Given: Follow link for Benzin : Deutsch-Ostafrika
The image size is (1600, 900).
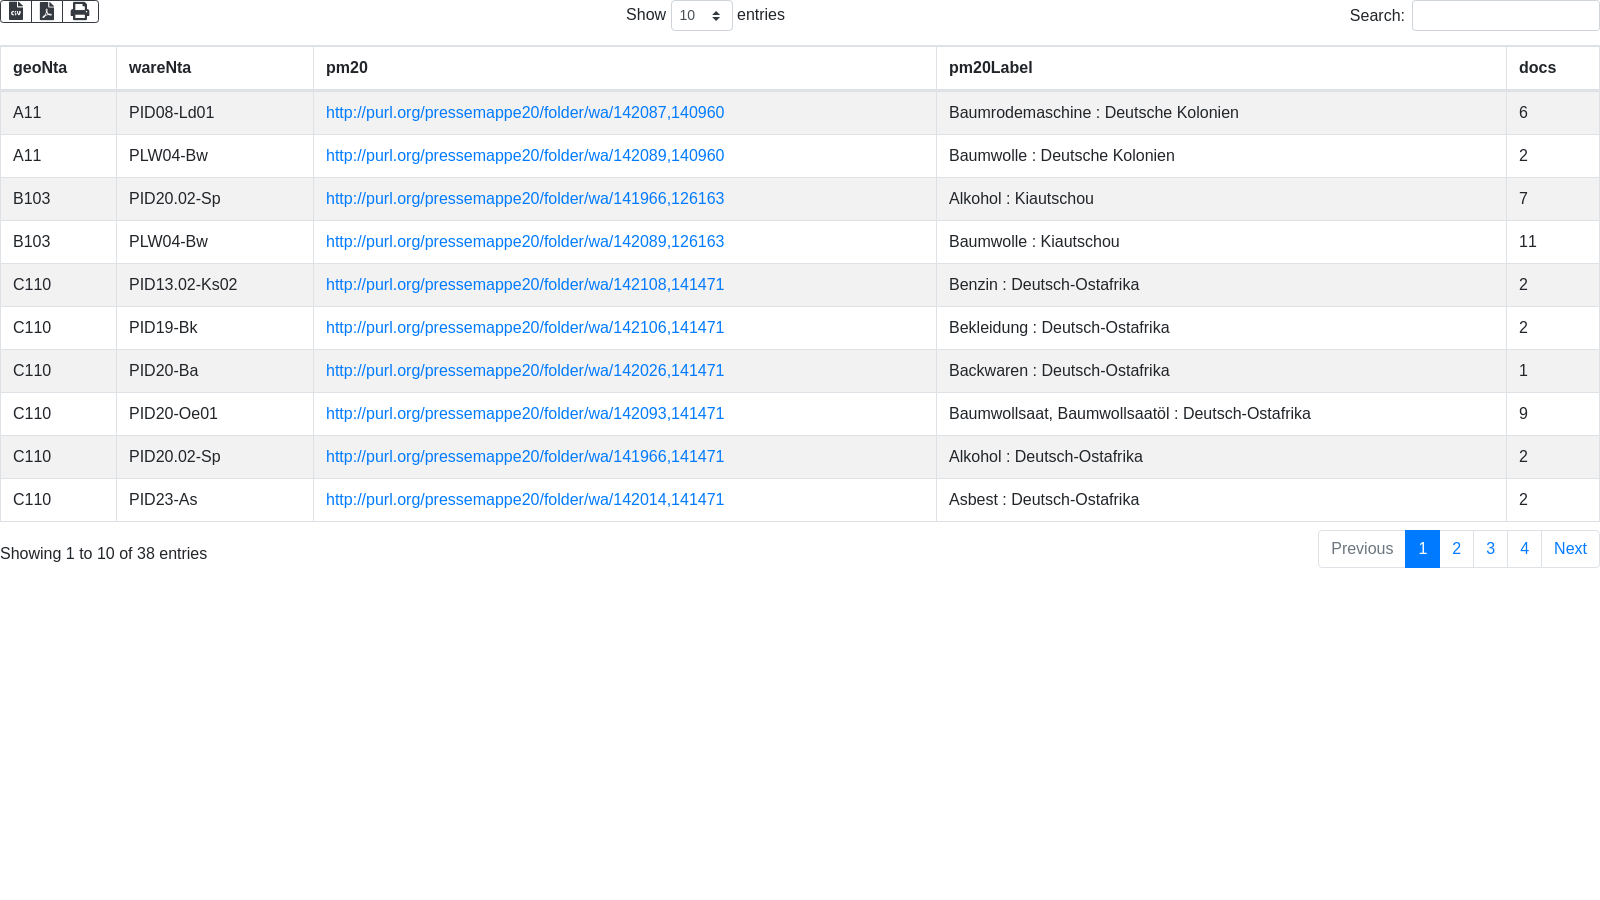Looking at the screenshot, I should pos(525,285).
